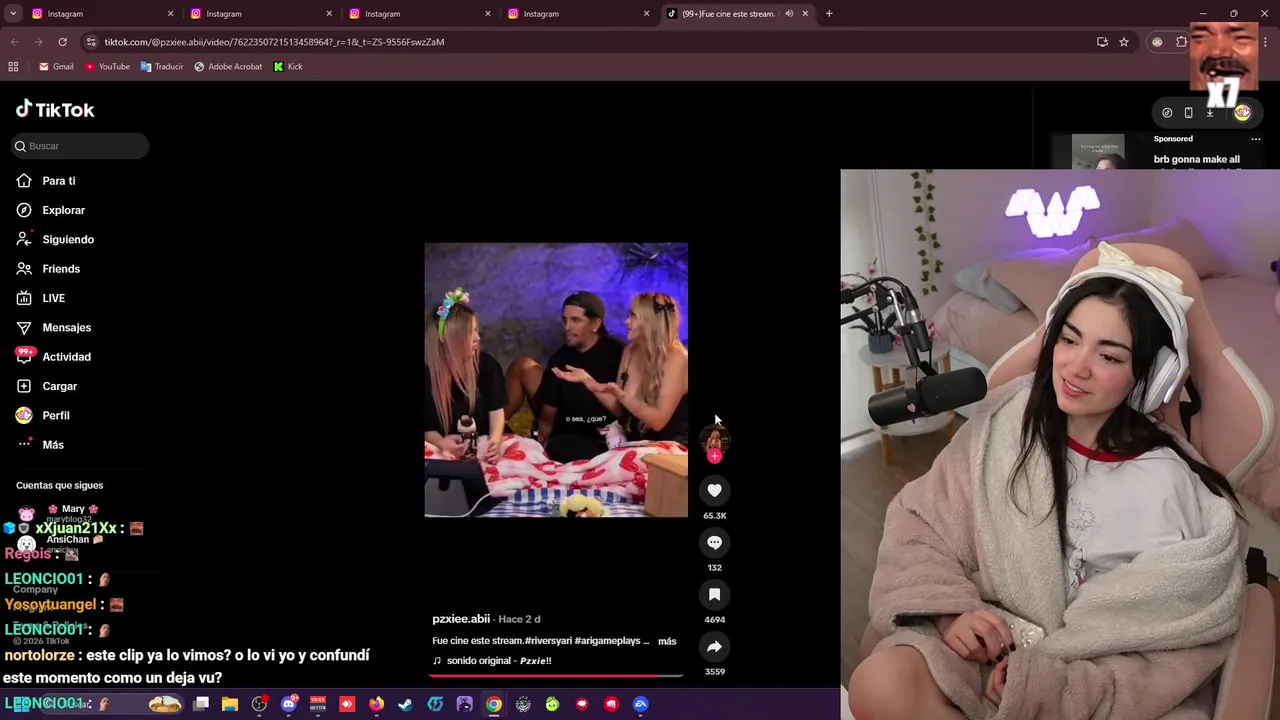Click the install app icon in address bar
Screen dimensions: 1280x720
click(x=1102, y=42)
